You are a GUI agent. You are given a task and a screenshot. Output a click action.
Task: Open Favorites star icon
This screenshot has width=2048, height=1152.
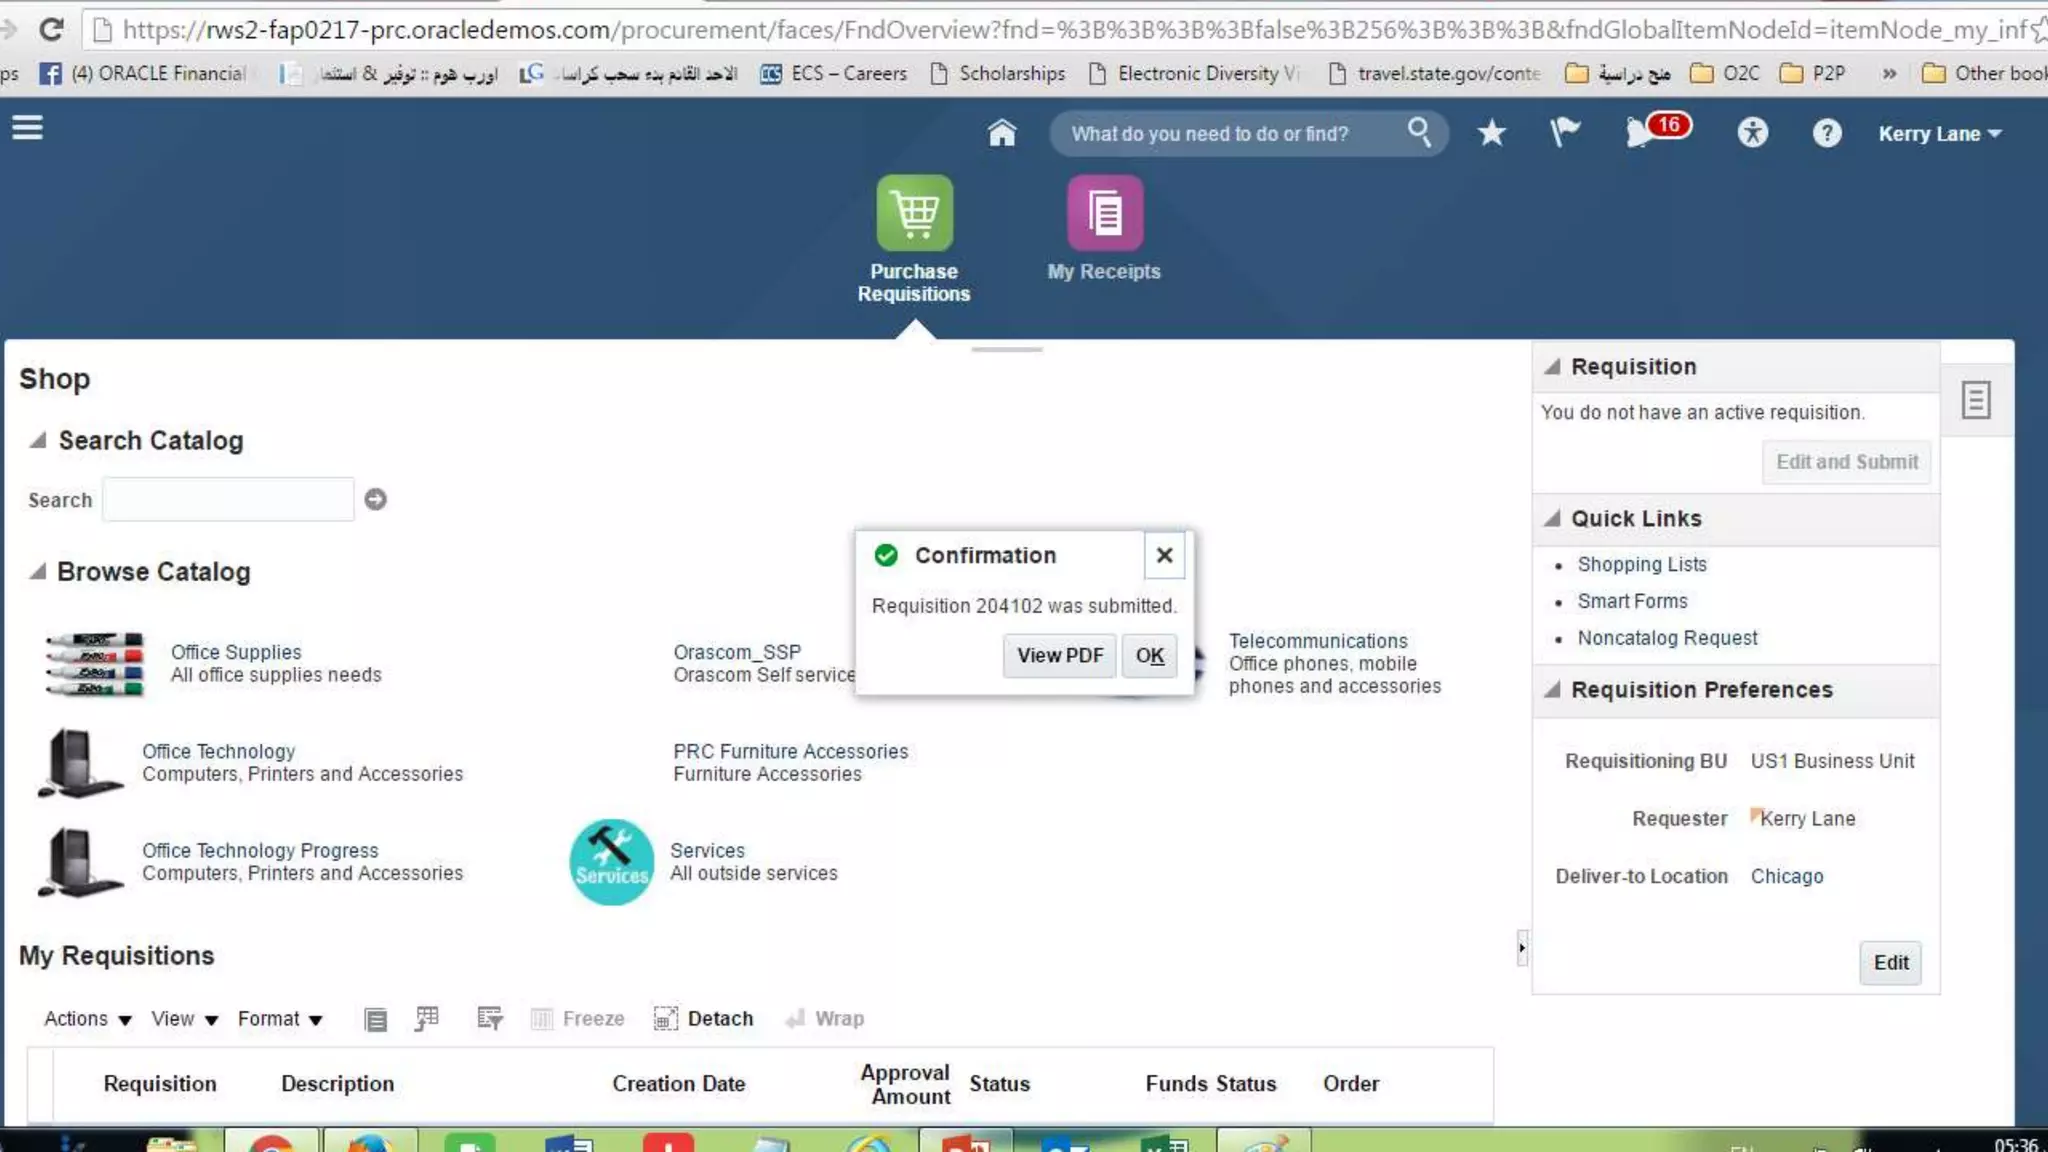tap(1491, 133)
